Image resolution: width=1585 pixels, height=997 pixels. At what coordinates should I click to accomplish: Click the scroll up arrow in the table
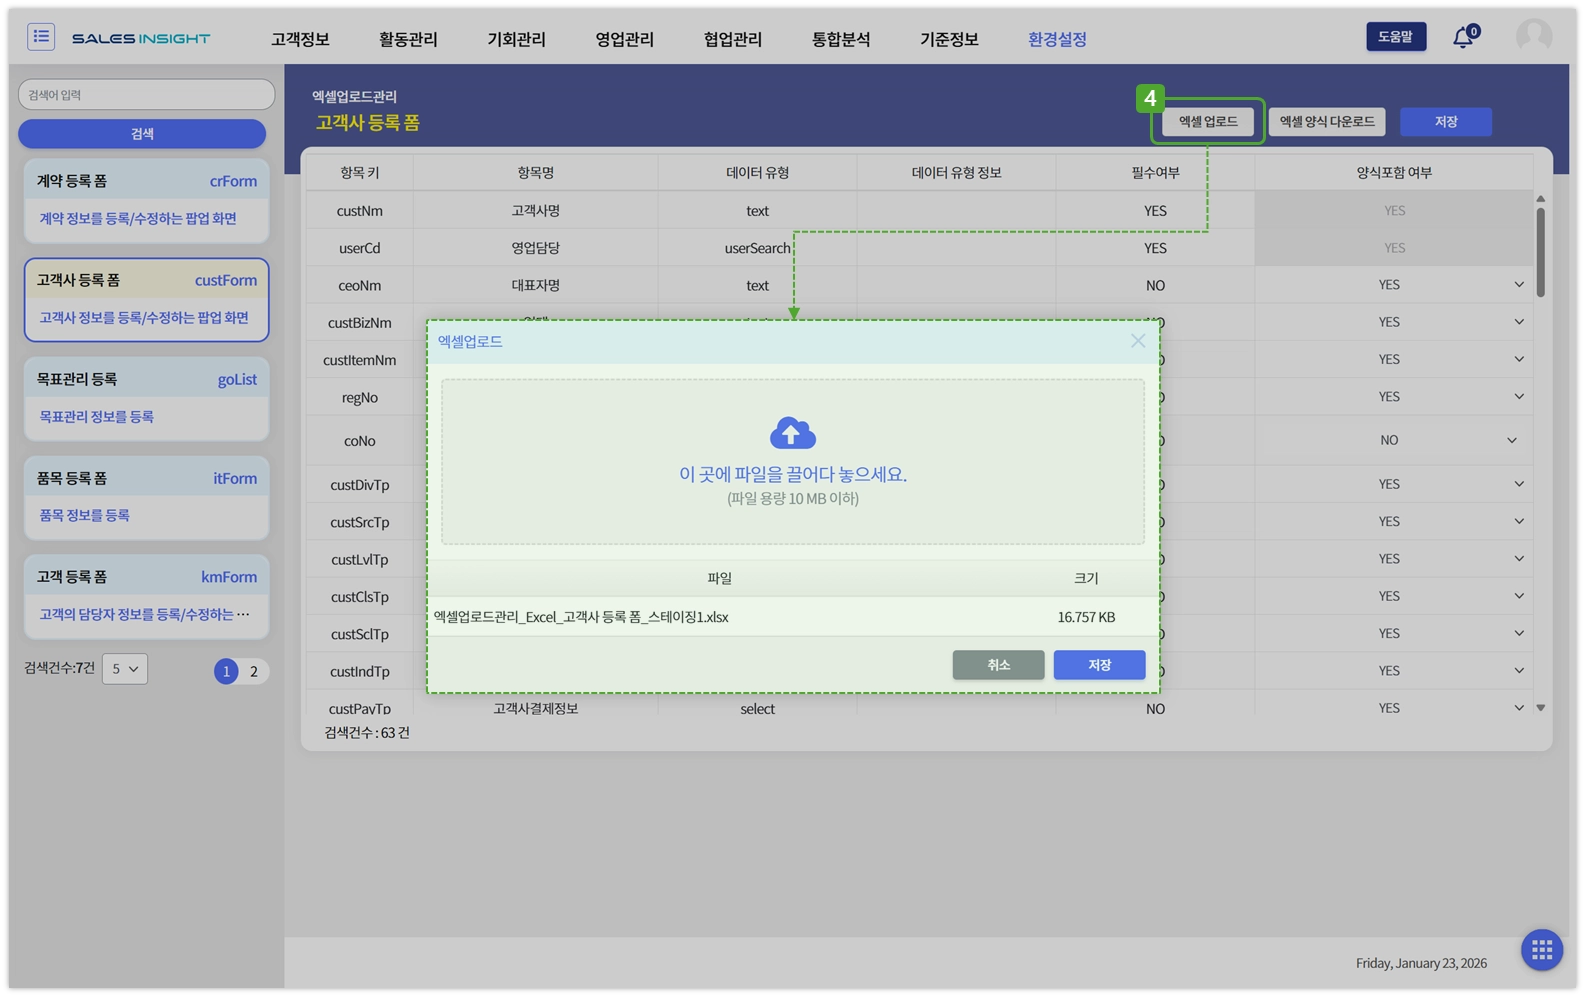coord(1540,199)
